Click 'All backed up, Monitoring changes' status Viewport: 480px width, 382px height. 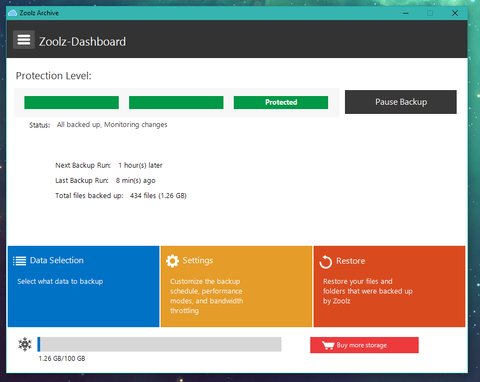112,125
